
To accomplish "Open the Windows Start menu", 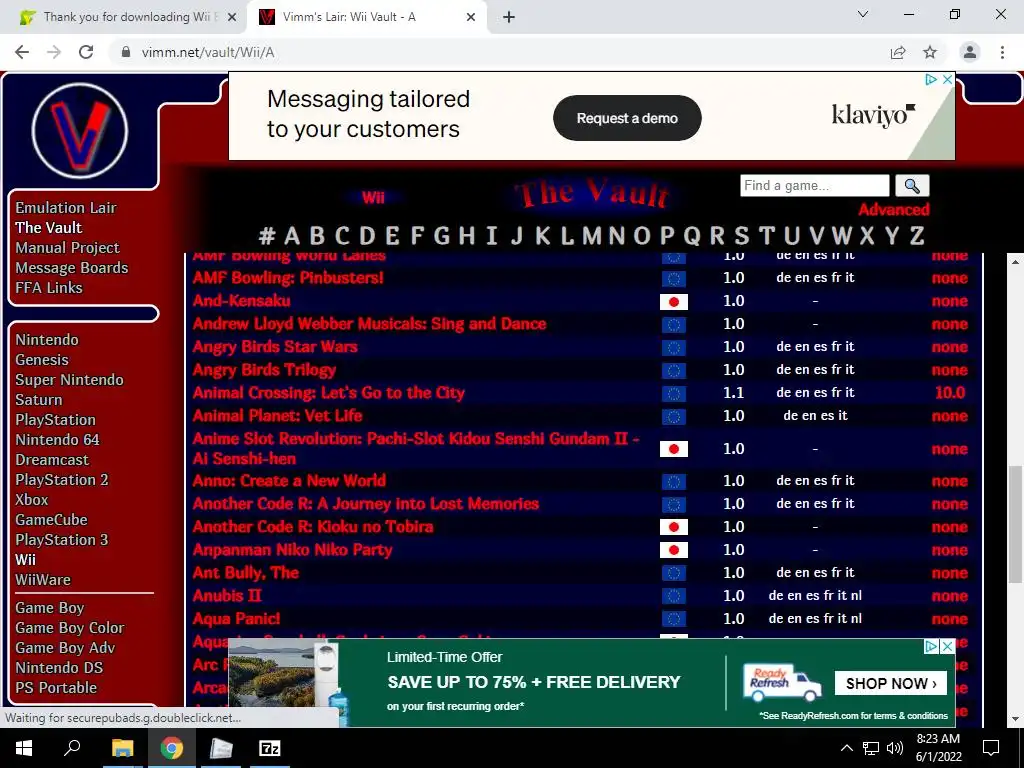I will pos(24,748).
